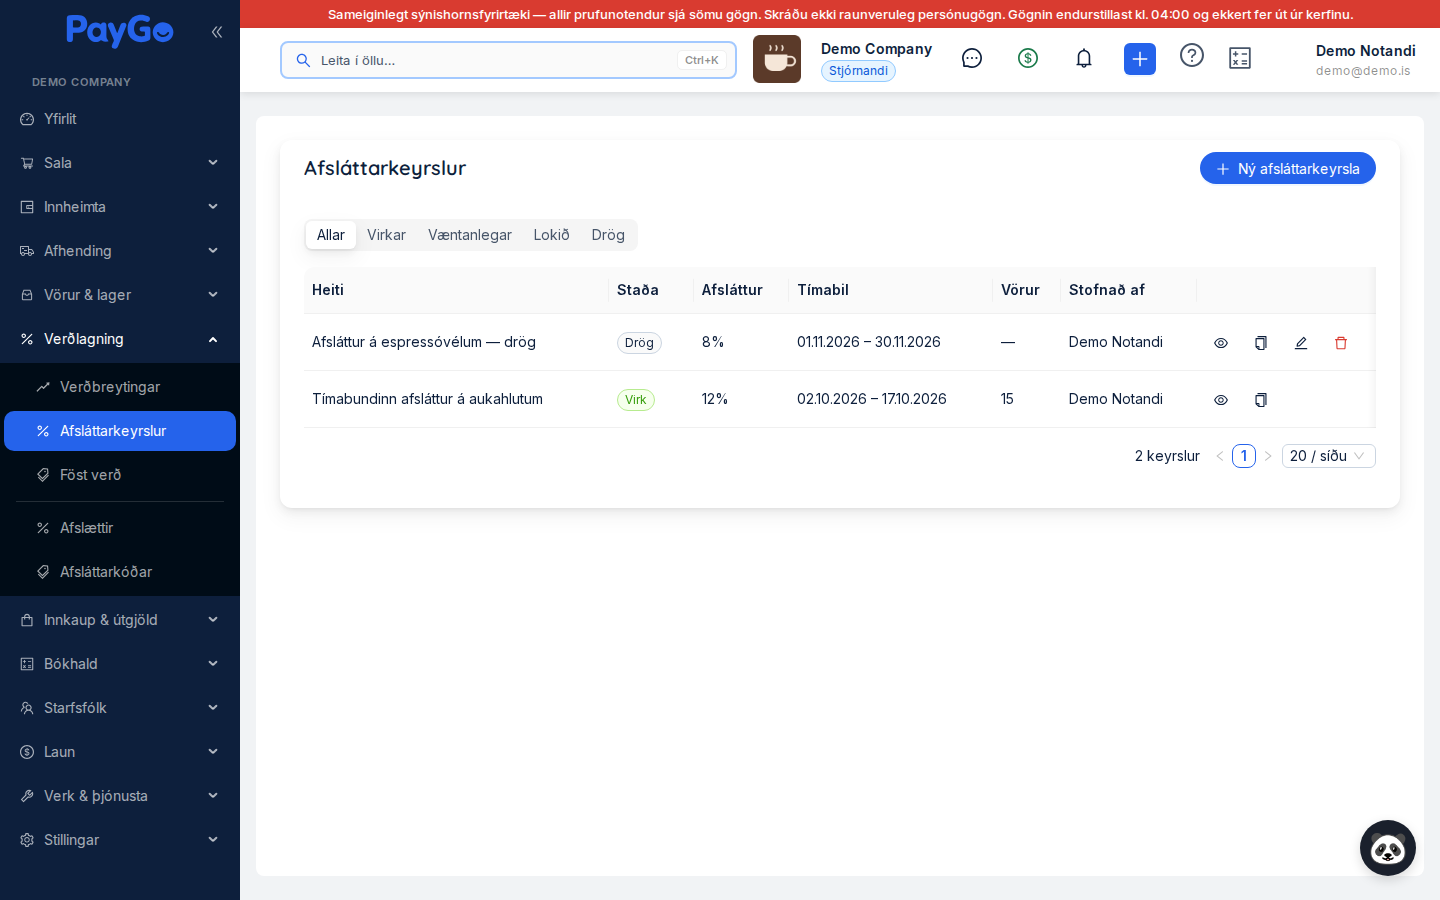Screen dimensions: 1440x900
Task: Open the calculator icon in header
Action: pyautogui.click(x=1240, y=58)
